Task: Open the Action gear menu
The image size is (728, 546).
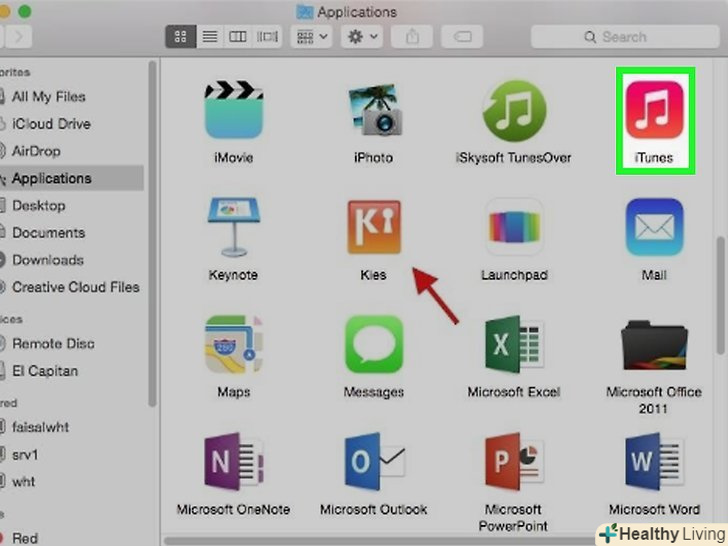Action: 362,36
